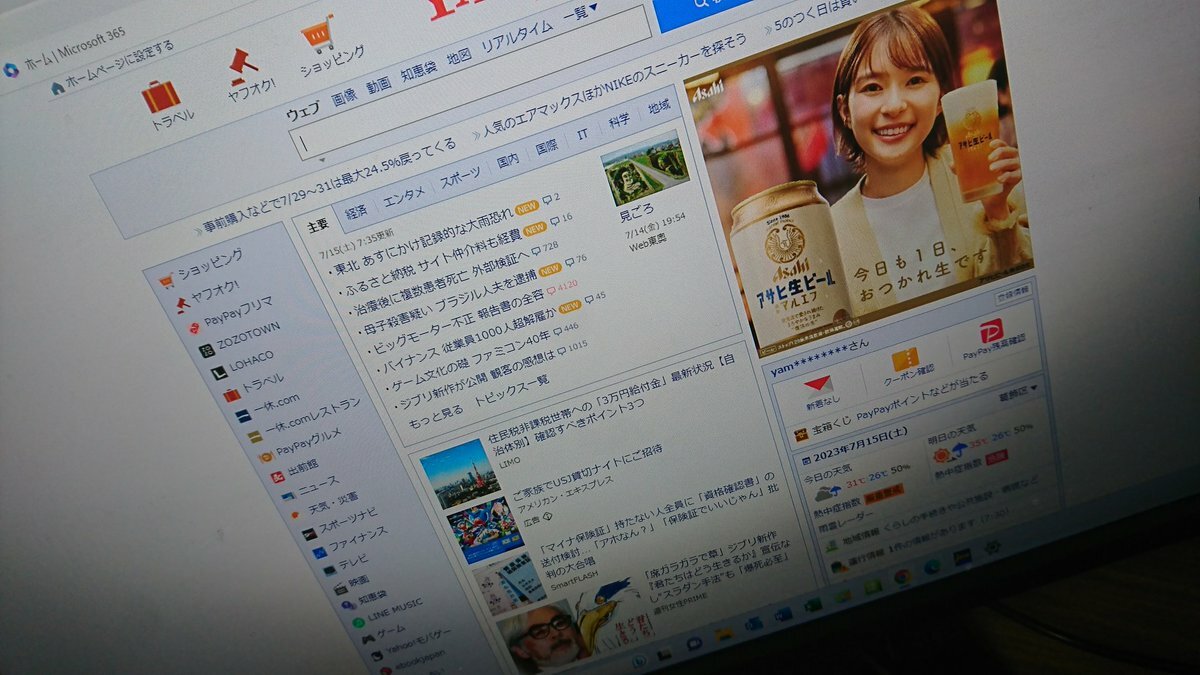Switch to the IT news tab
The height and width of the screenshot is (675, 1200).
point(582,134)
